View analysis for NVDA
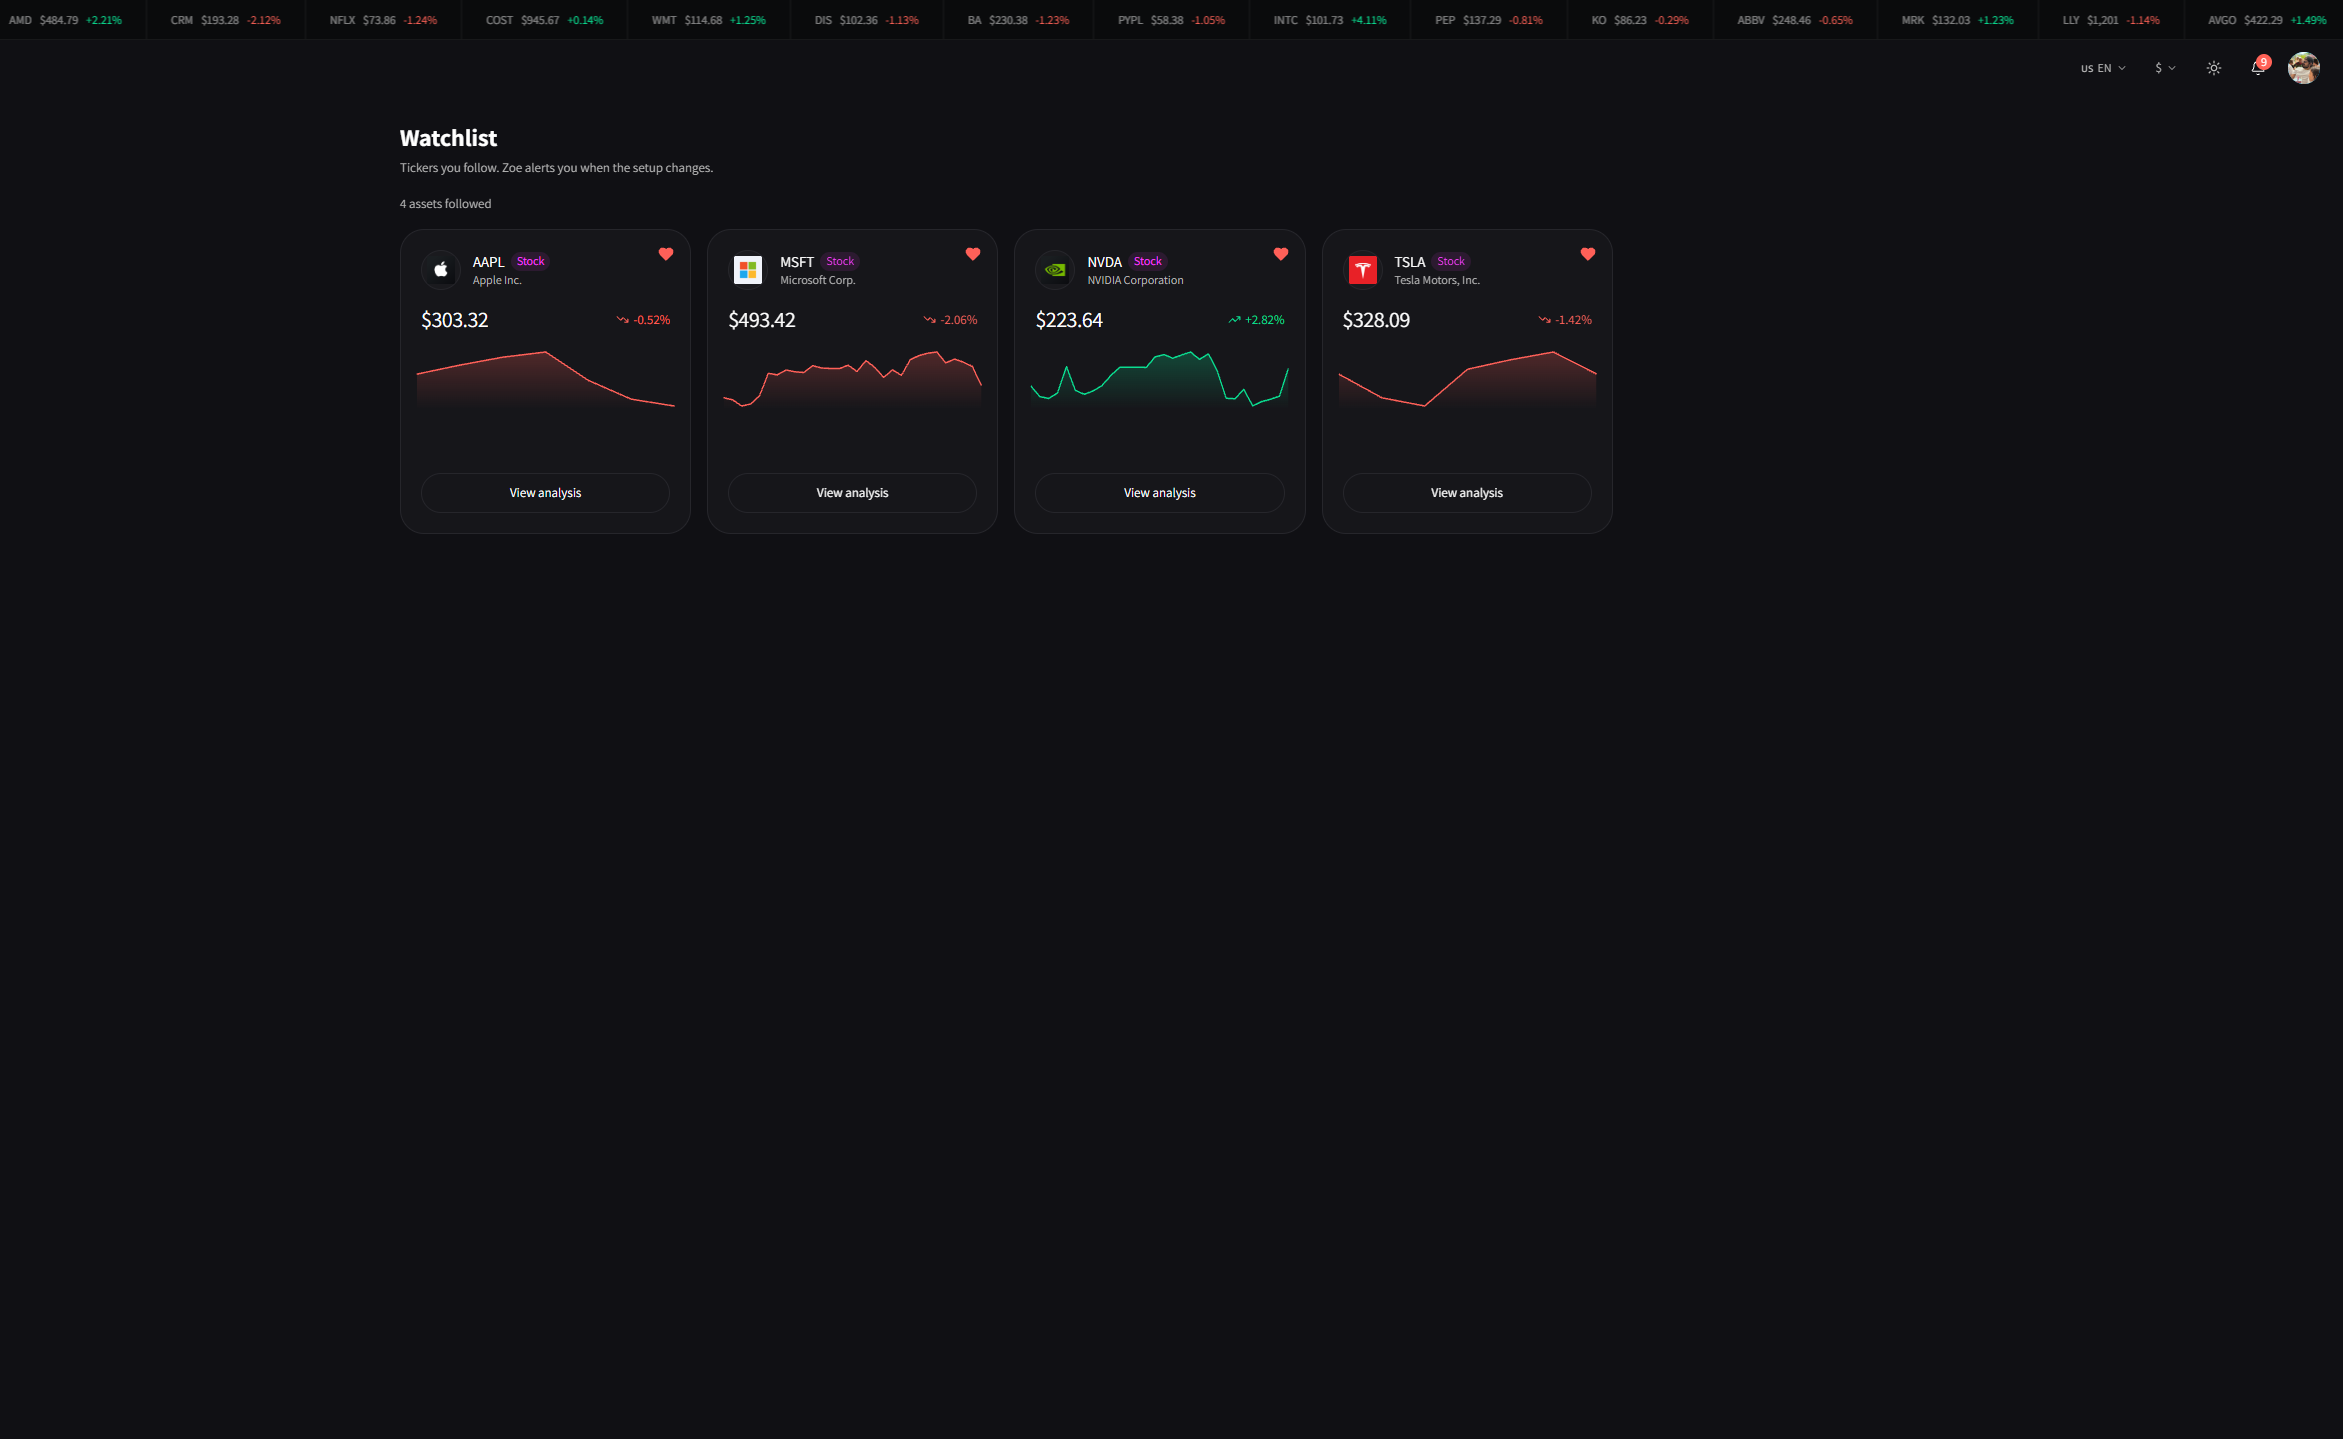 [x=1160, y=493]
